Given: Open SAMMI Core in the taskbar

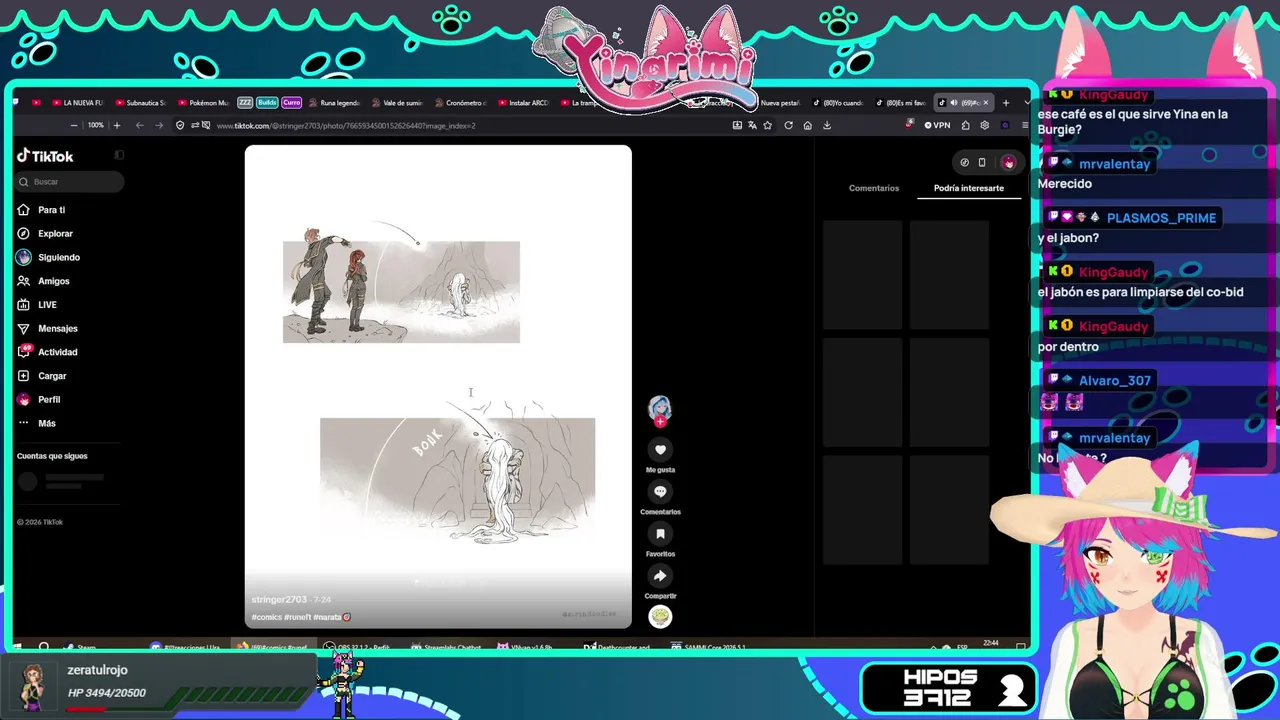Looking at the screenshot, I should pyautogui.click(x=709, y=647).
